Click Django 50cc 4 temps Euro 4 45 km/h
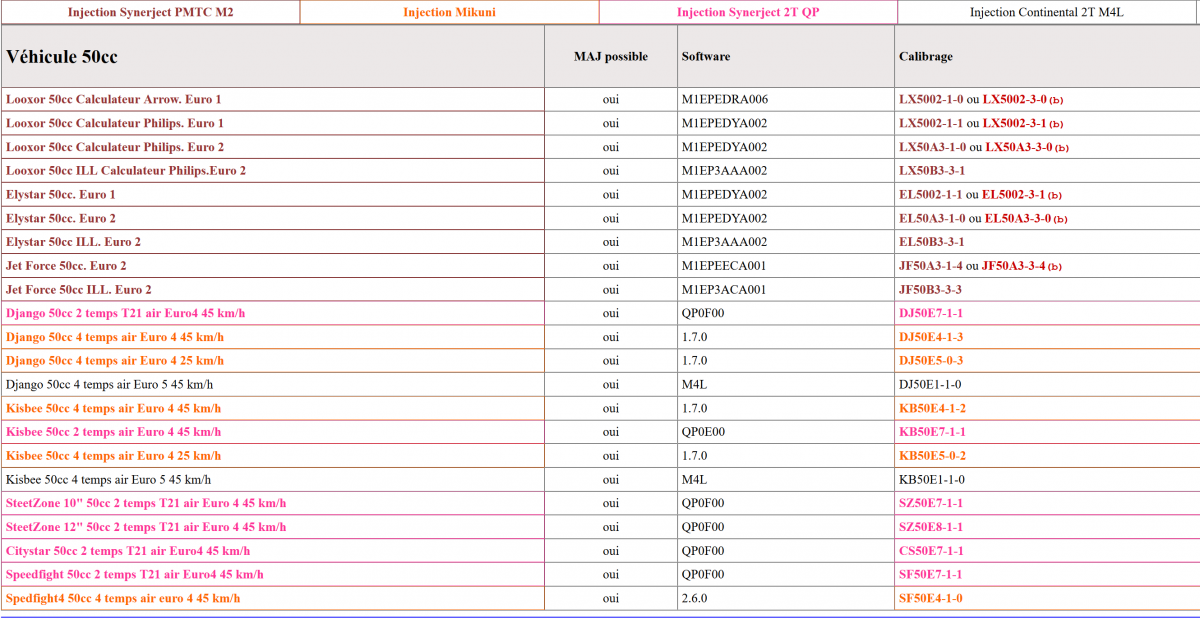The height and width of the screenshot is (619, 1200). tap(115, 337)
